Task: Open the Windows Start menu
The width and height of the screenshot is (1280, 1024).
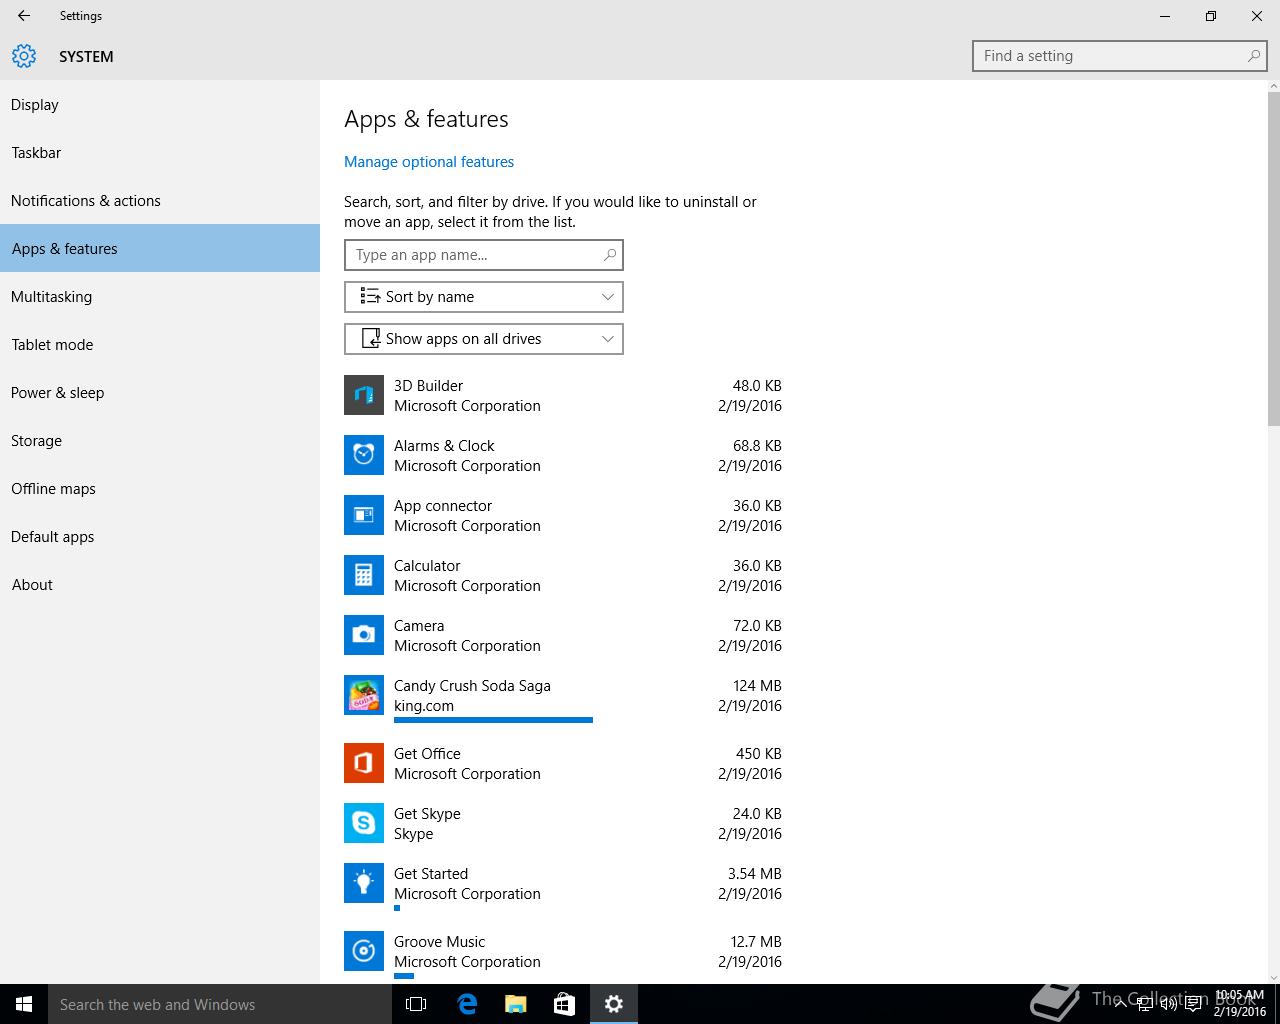Action: [24, 1004]
